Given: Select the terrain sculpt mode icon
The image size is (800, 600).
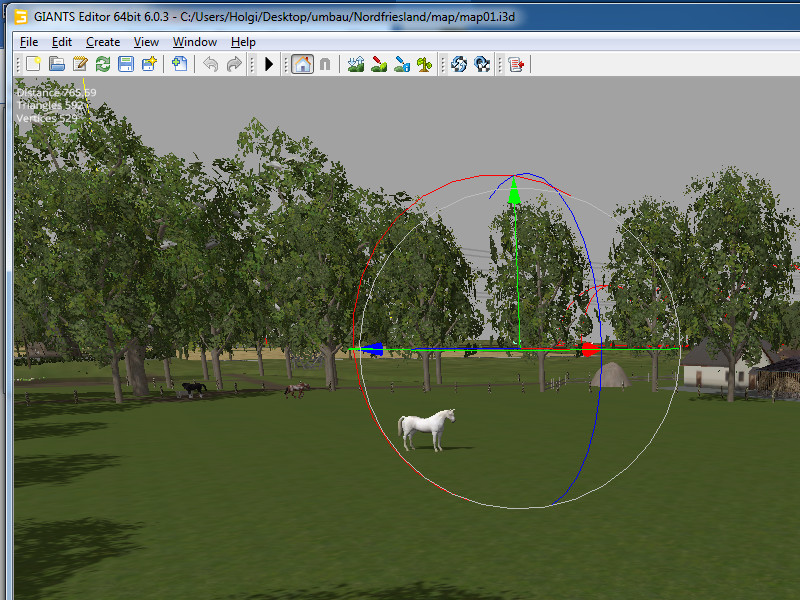Looking at the screenshot, I should point(356,64).
